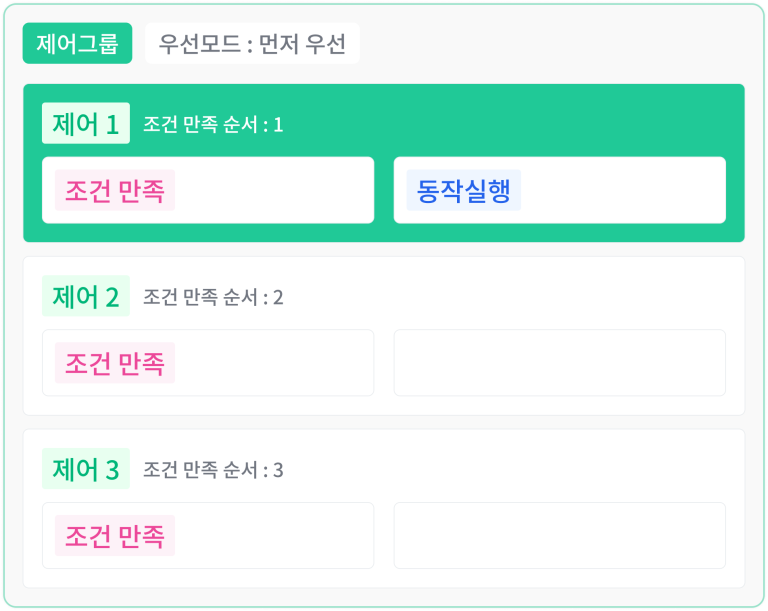Click the 조건 만족 순서 : 1 text
The image size is (768, 611).
(213, 124)
